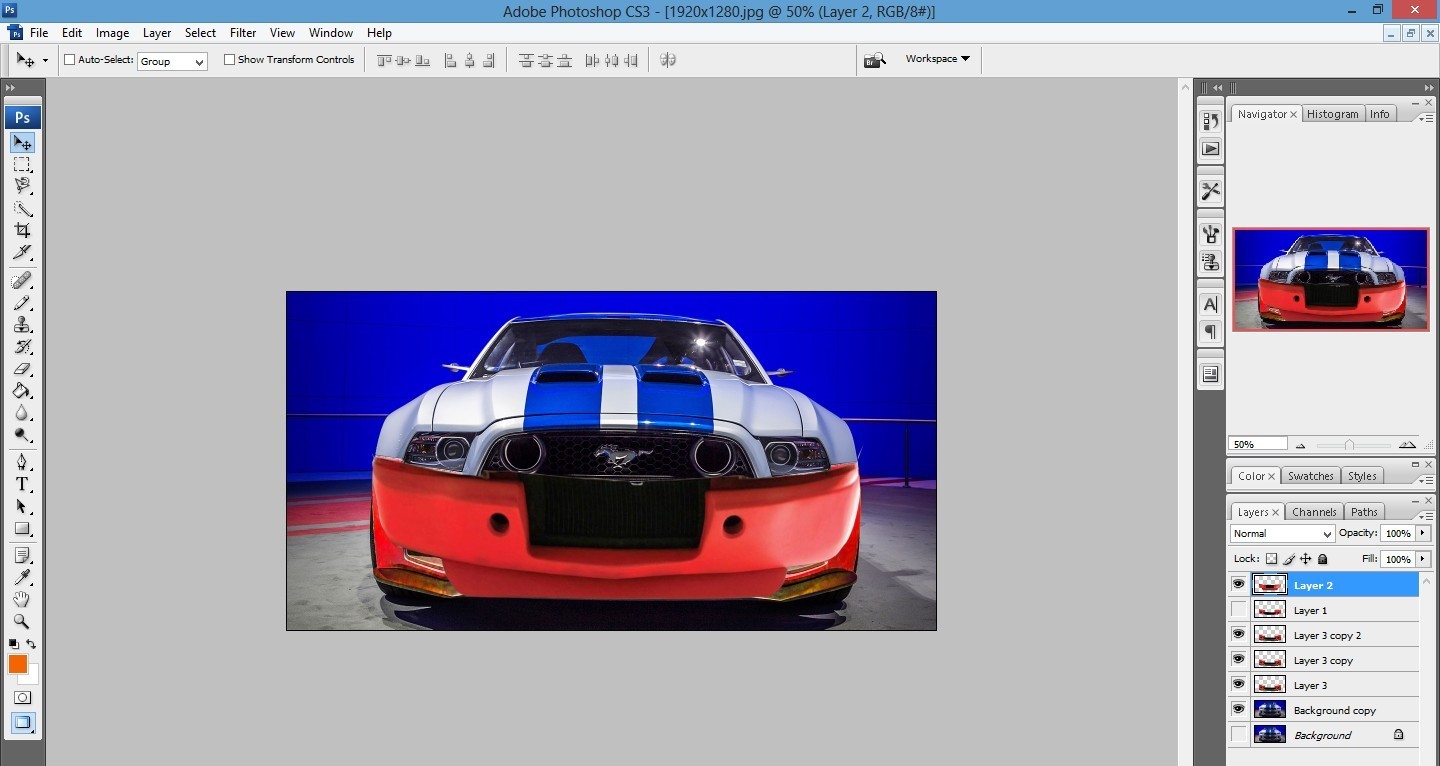Viewport: 1440px width, 766px height.
Task: Select the Blur tool
Action: 22,412
